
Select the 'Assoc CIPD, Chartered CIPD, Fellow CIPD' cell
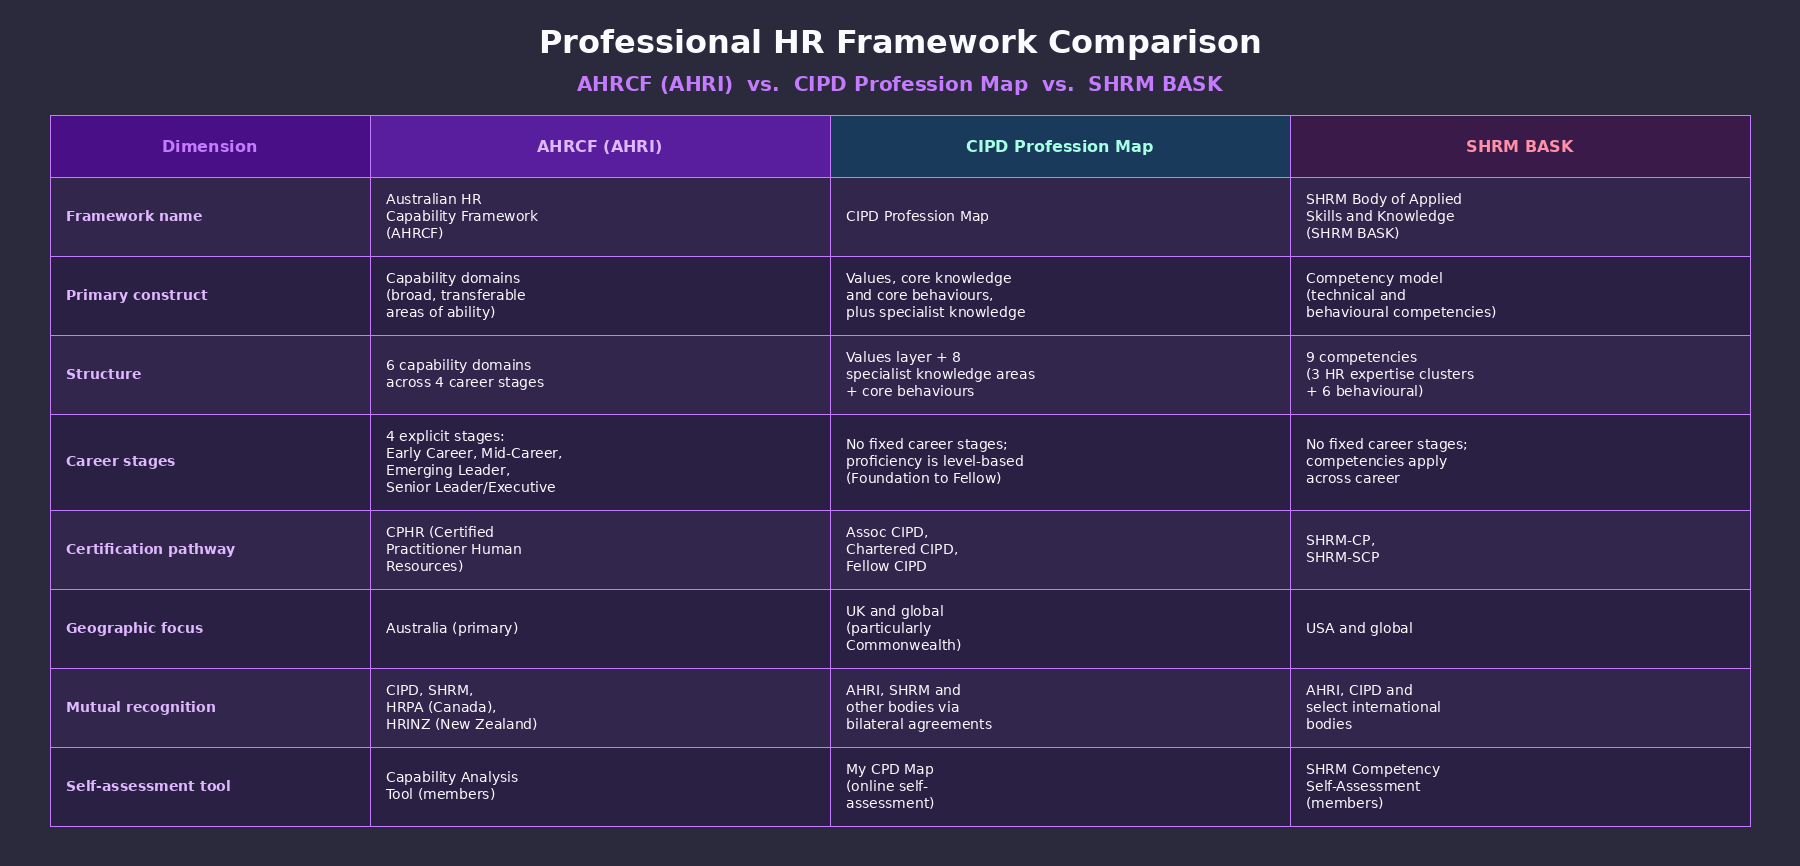(1060, 550)
